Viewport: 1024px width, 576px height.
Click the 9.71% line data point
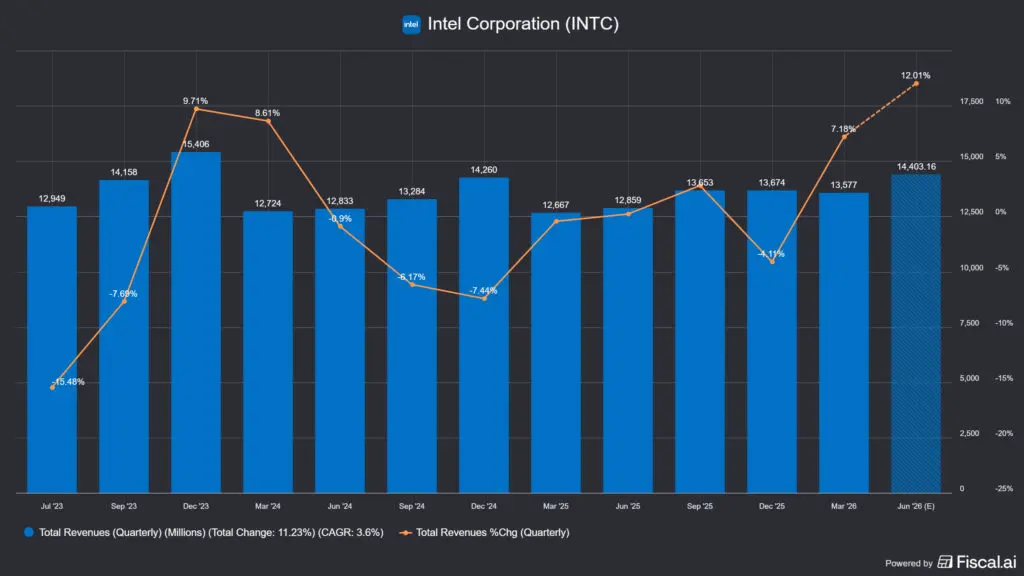click(x=196, y=109)
